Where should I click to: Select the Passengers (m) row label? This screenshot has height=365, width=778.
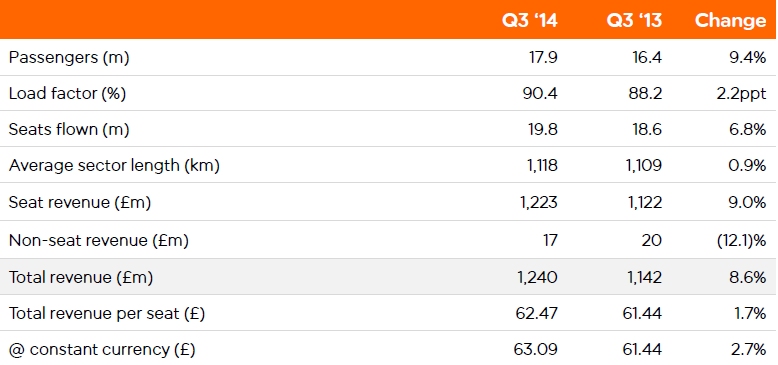pyautogui.click(x=69, y=58)
